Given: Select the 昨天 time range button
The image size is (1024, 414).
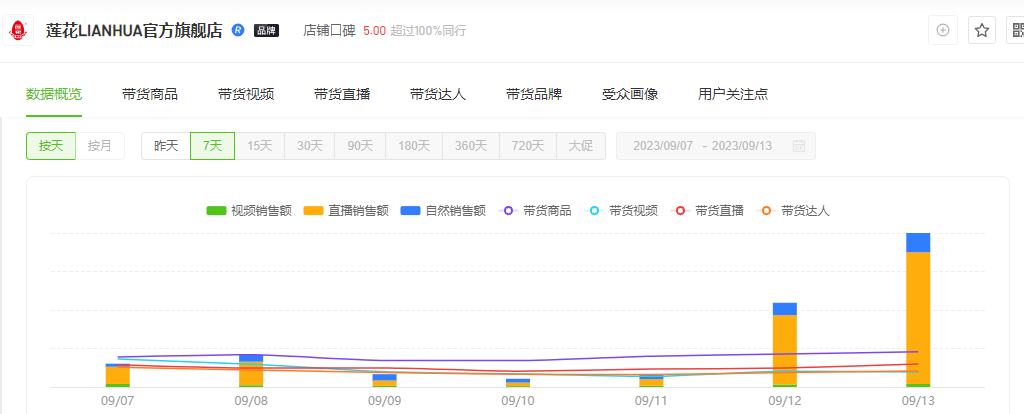Looking at the screenshot, I should click(x=166, y=146).
